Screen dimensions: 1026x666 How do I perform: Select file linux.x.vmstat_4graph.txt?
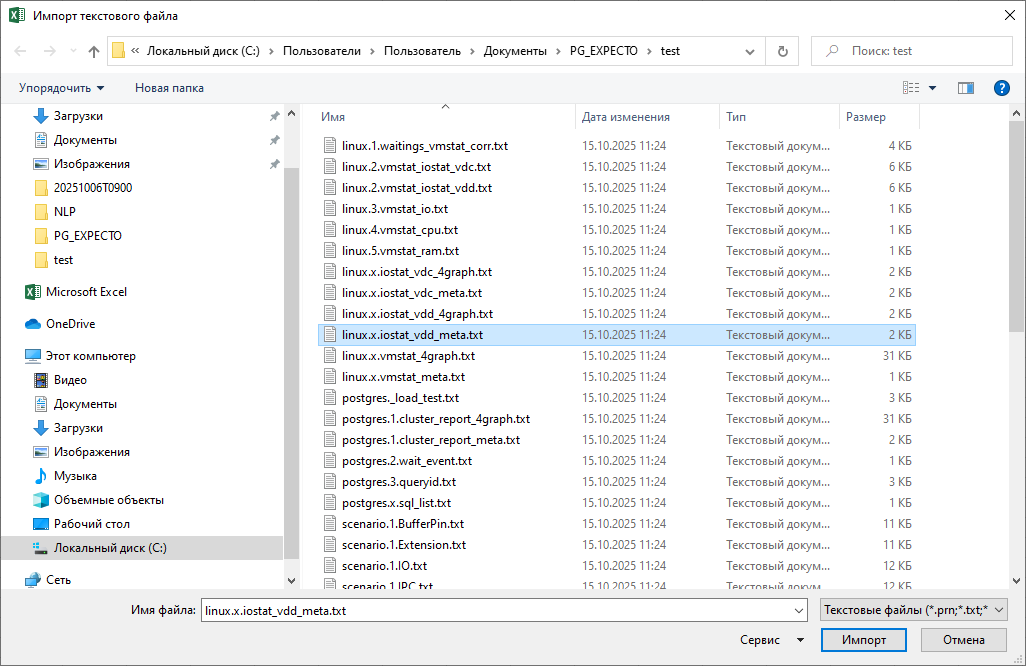(408, 356)
